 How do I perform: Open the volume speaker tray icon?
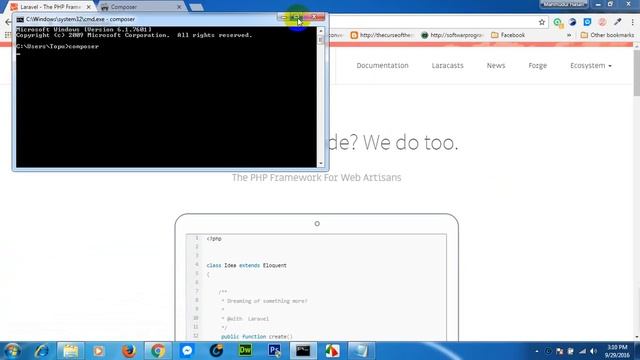(593, 351)
